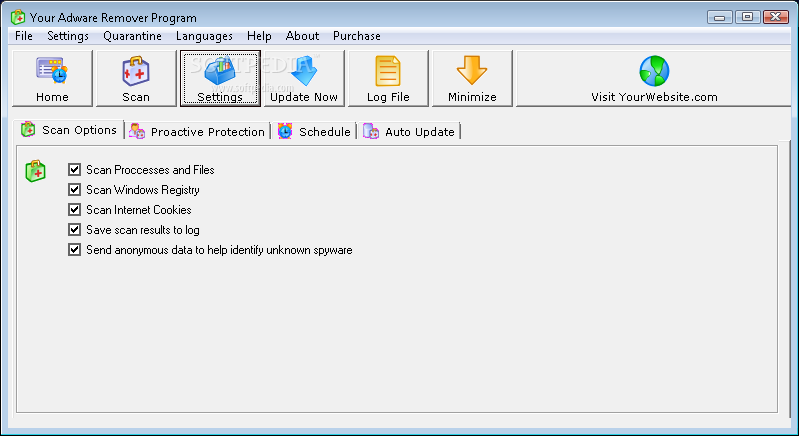Viewport: 799px width, 436px height.
Task: Click the Minimize orange arrow toolbar button
Action: tap(472, 78)
